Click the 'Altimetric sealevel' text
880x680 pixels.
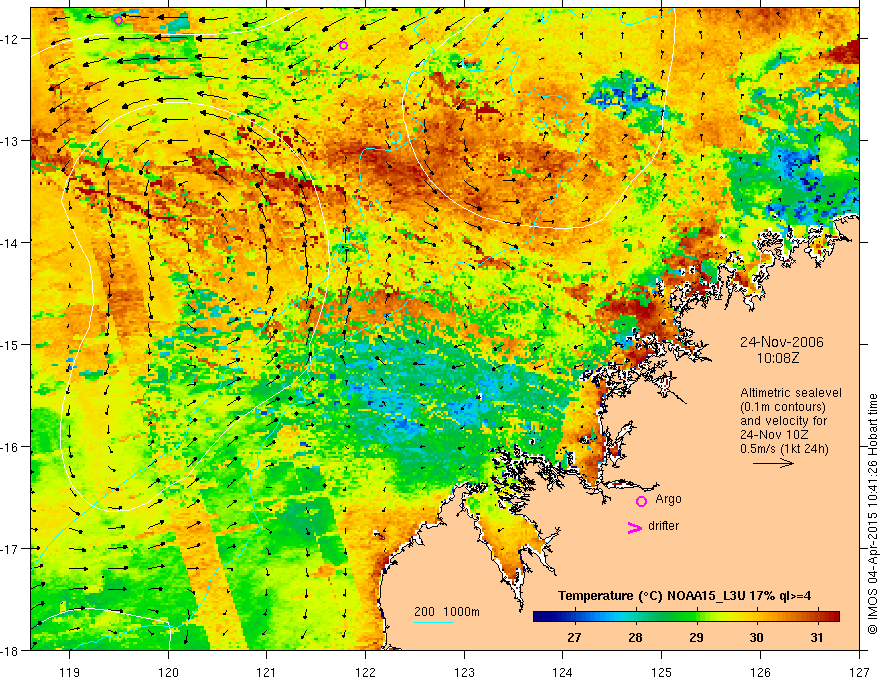click(x=791, y=393)
